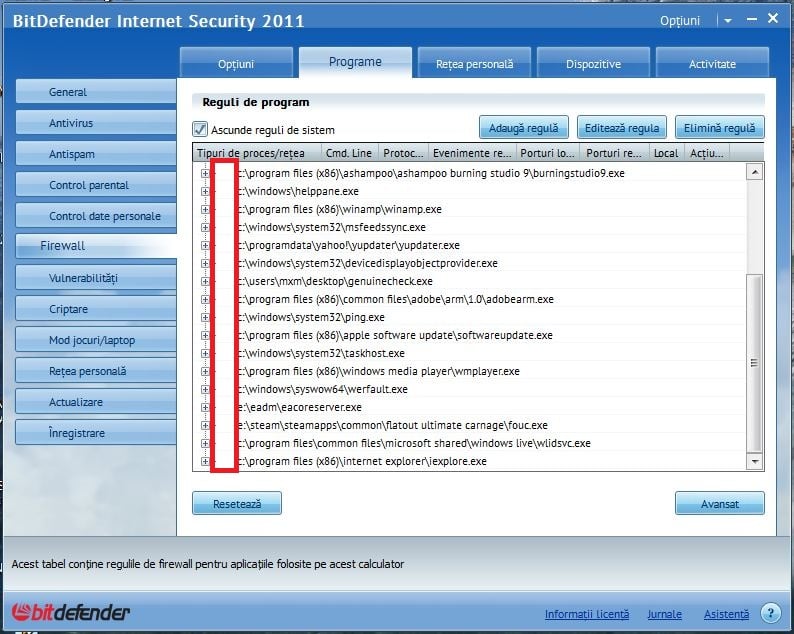794x634 pixels.
Task: Expand the winamp.exe rule
Action: point(205,209)
